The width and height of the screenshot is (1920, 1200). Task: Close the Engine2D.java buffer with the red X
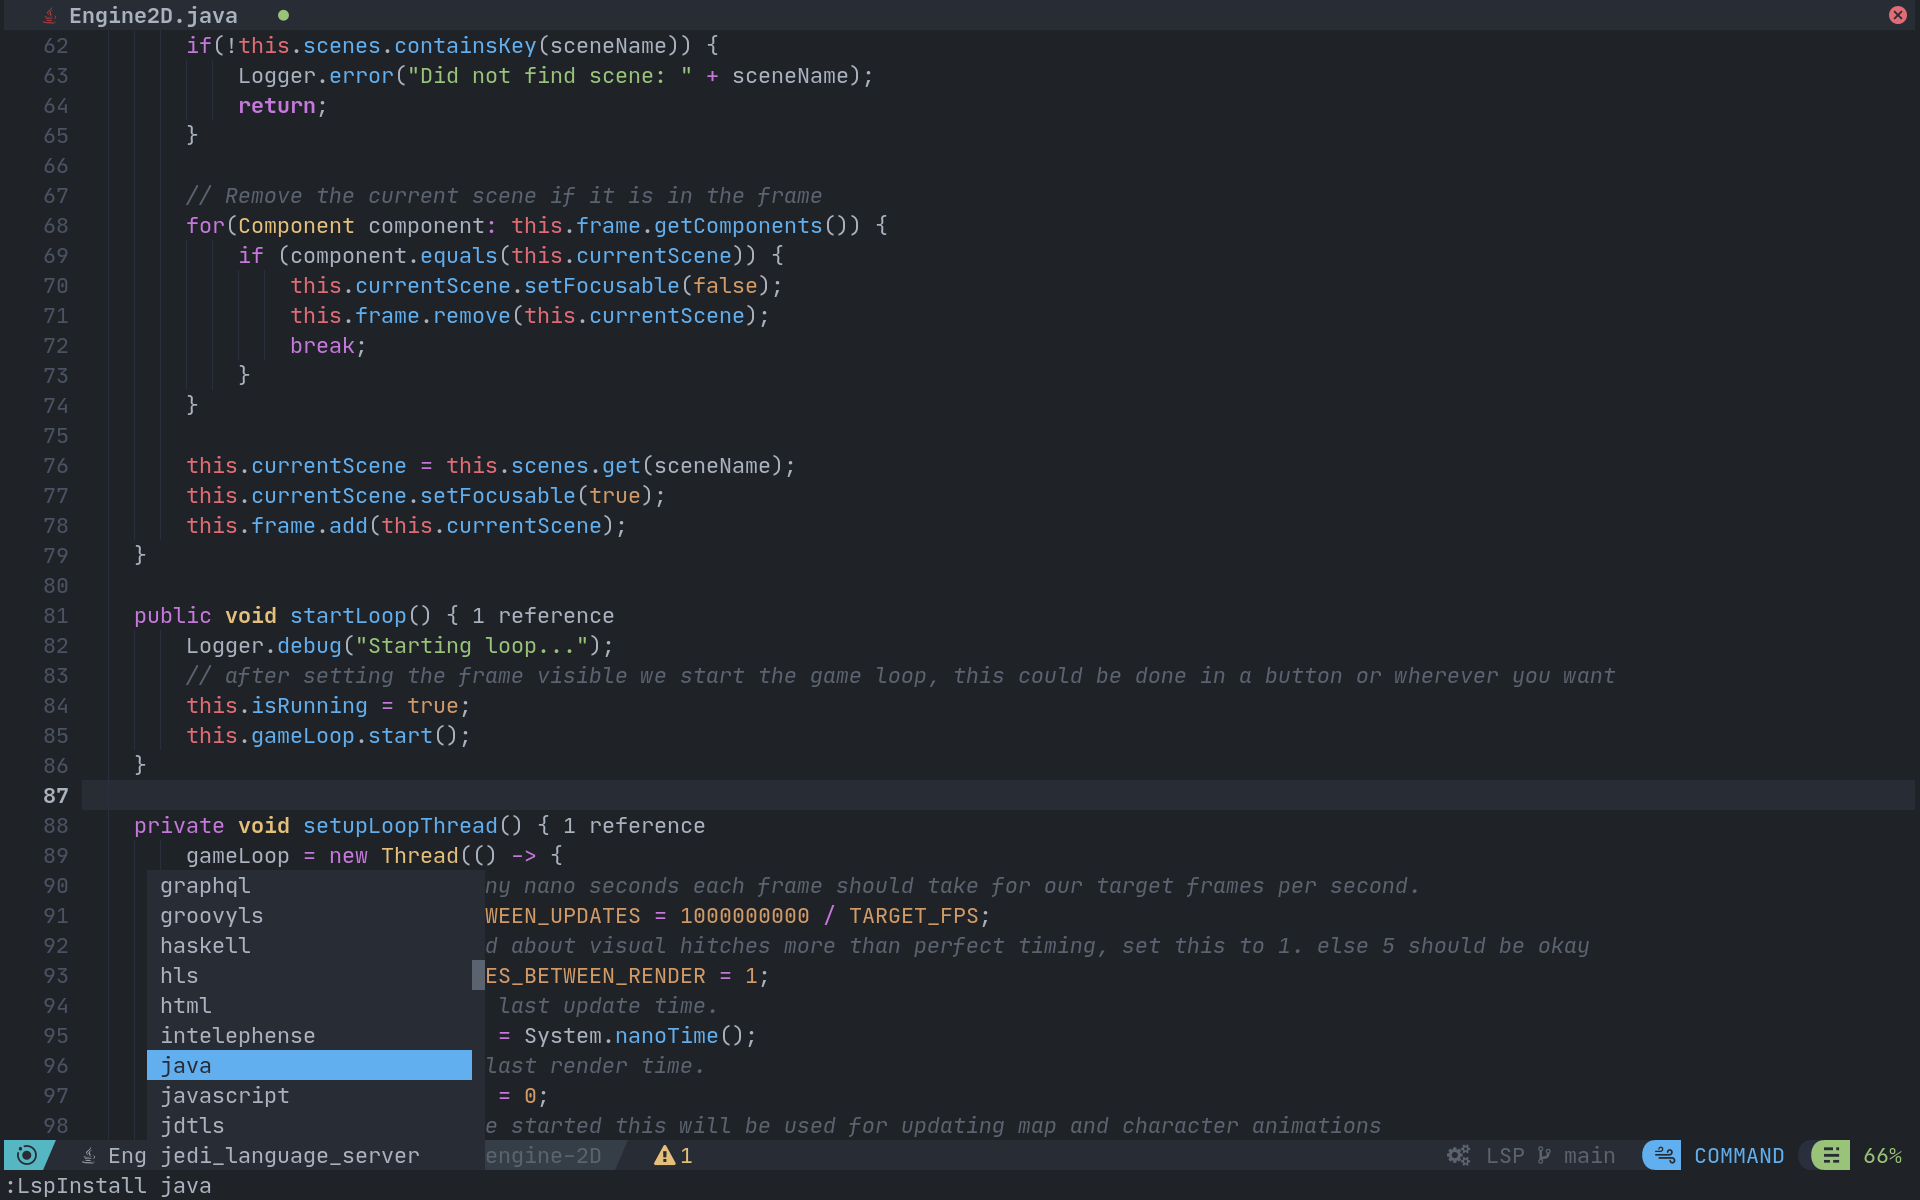[x=1897, y=15]
